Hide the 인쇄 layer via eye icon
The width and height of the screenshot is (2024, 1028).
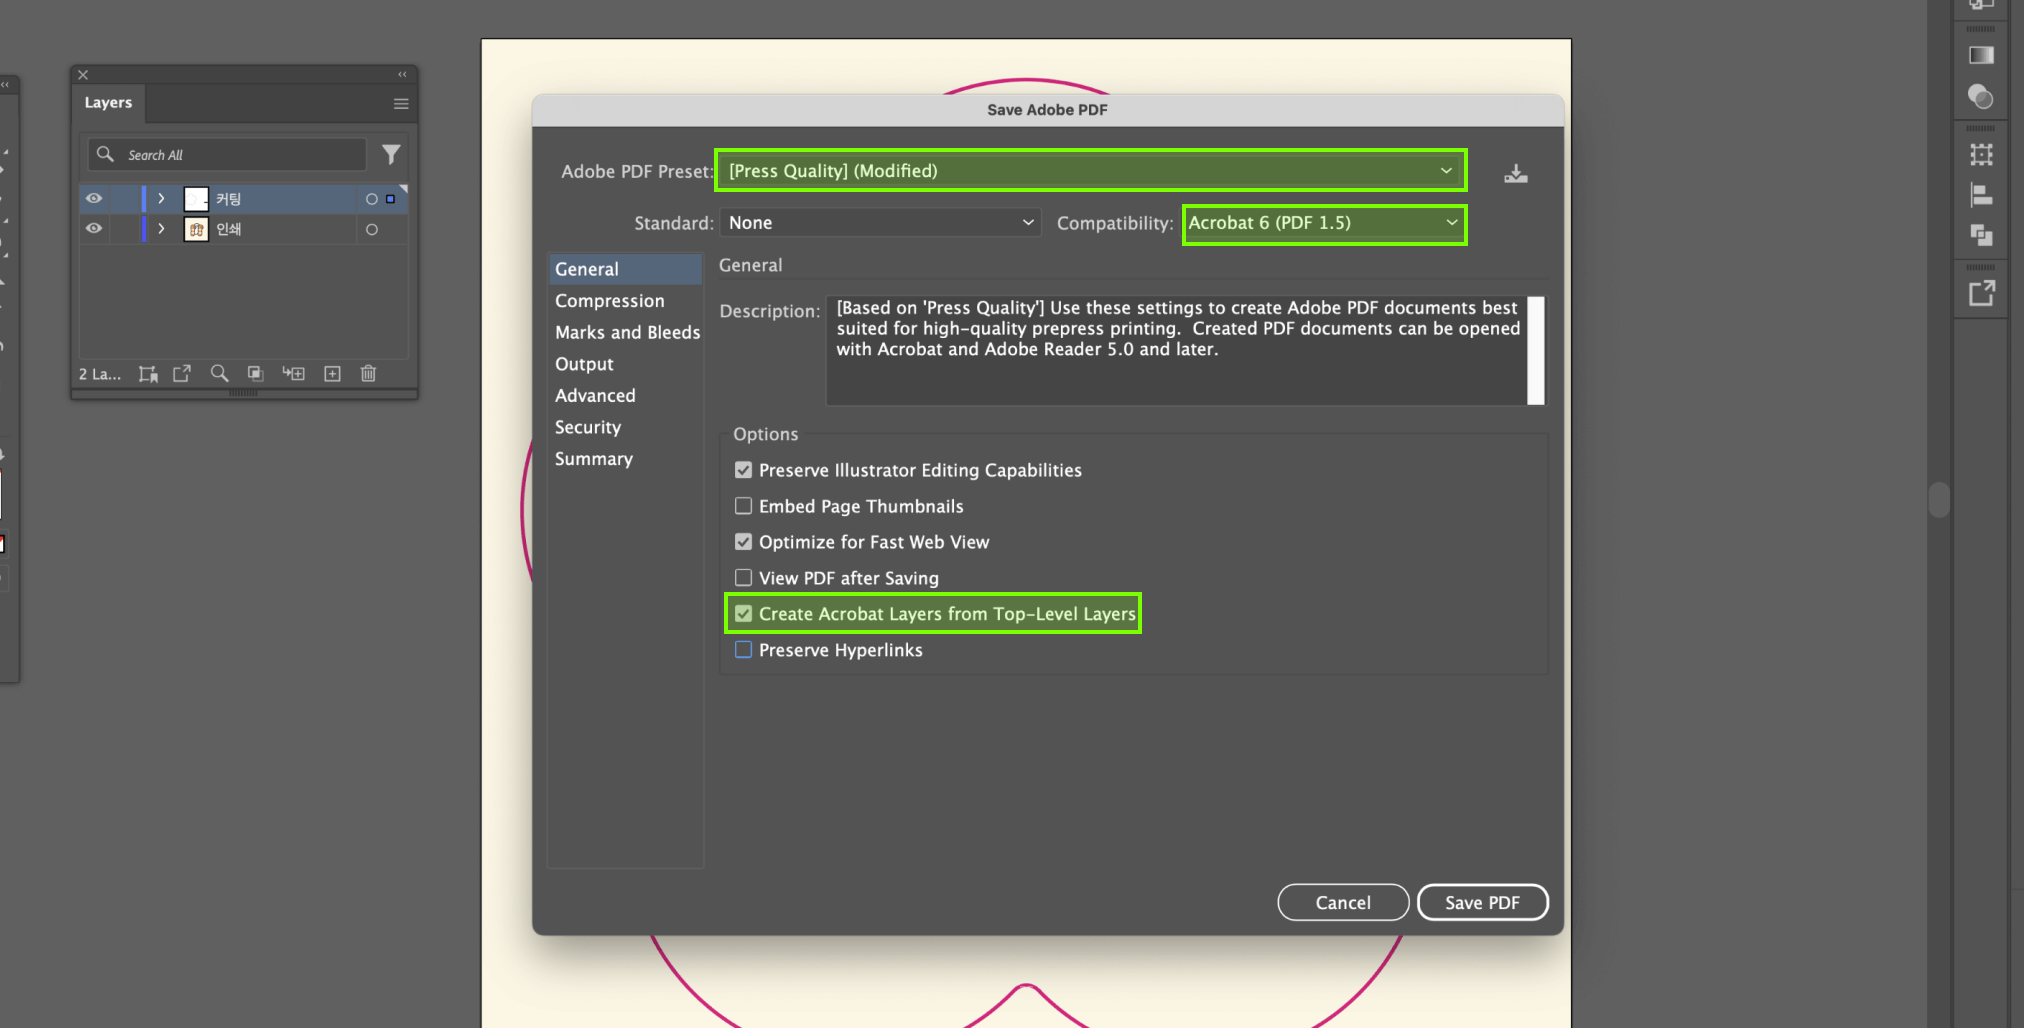coord(94,229)
